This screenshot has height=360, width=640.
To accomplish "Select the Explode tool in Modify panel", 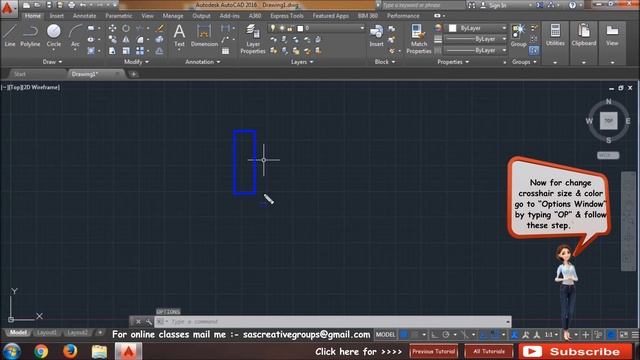I will (x=160, y=40).
